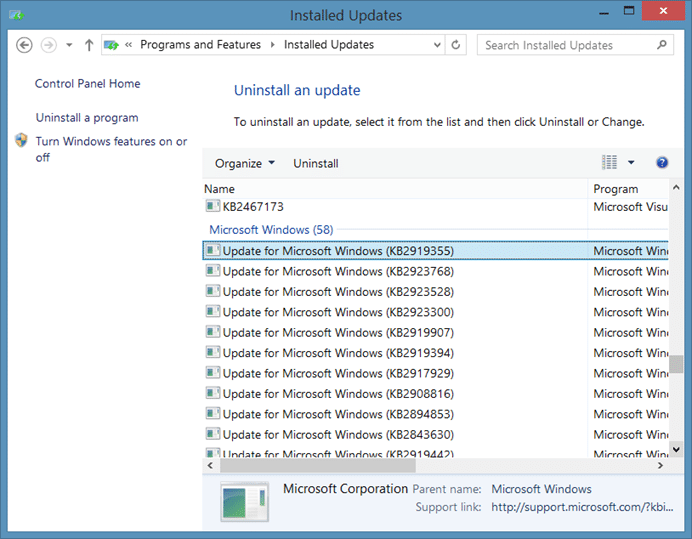Click the double chevron in the address bar

[x=128, y=45]
